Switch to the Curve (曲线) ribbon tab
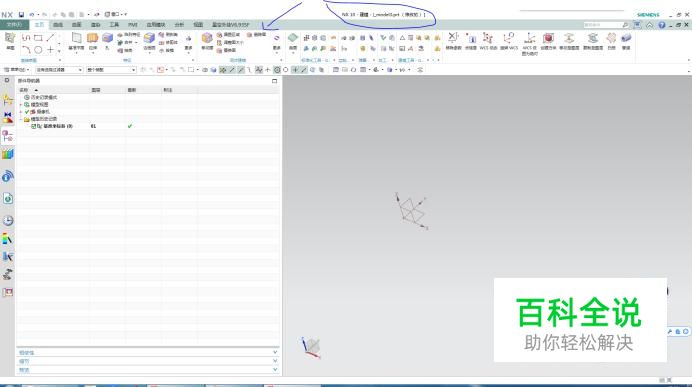692x387 pixels. pyautogui.click(x=58, y=25)
